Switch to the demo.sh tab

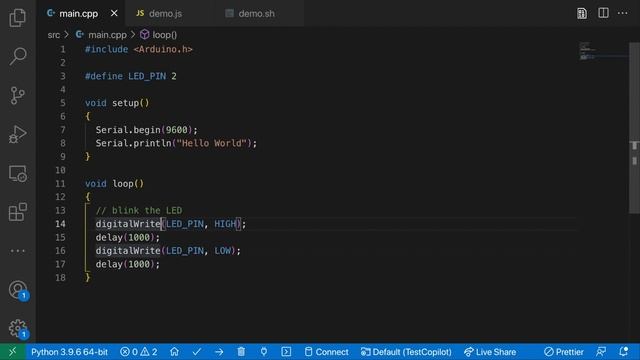(x=256, y=13)
